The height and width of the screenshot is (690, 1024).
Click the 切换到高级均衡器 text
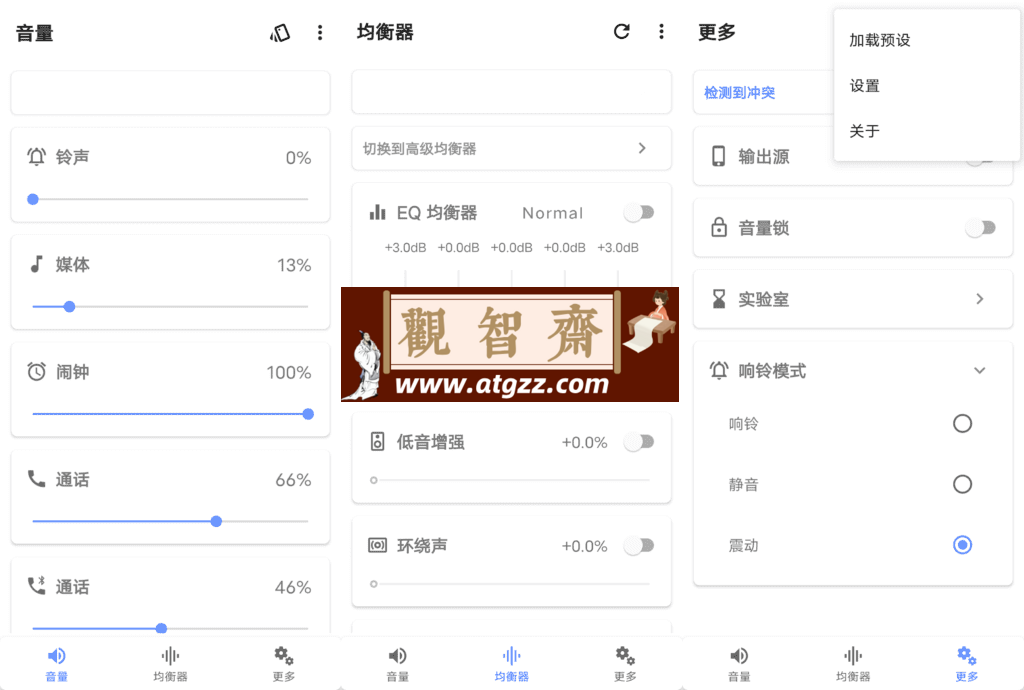[419, 149]
